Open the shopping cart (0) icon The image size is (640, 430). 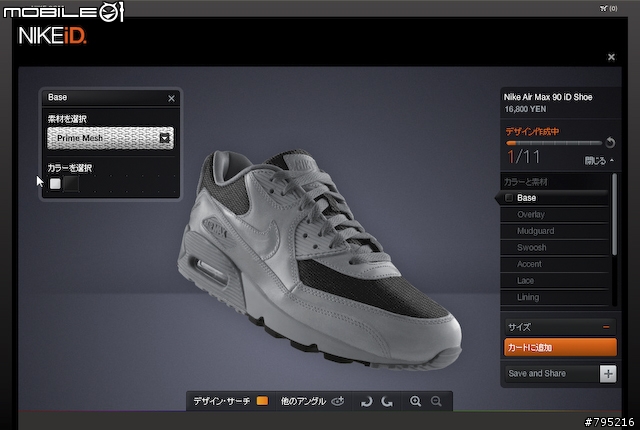click(608, 8)
